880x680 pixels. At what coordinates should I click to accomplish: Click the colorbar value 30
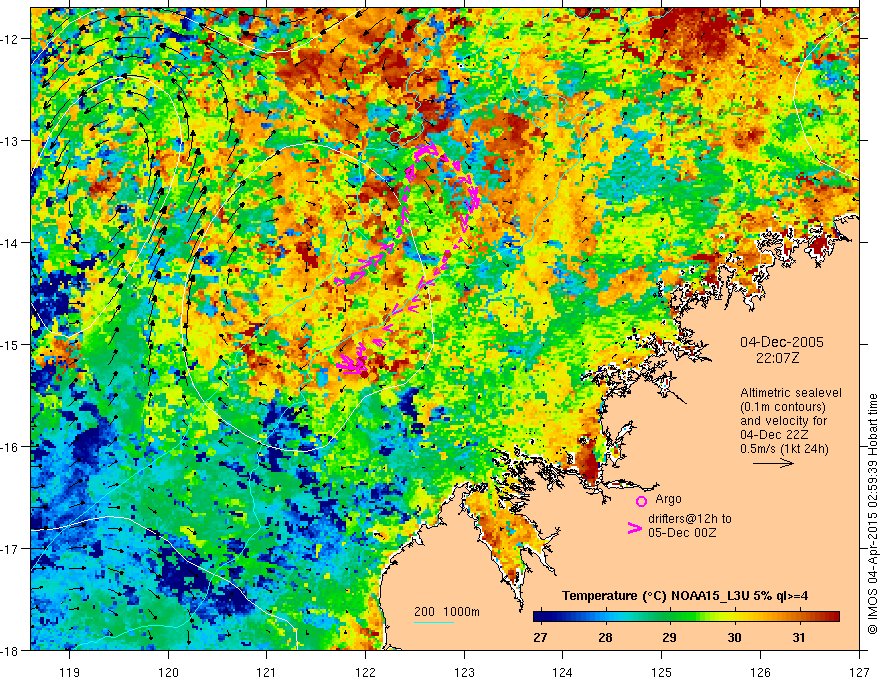(734, 637)
